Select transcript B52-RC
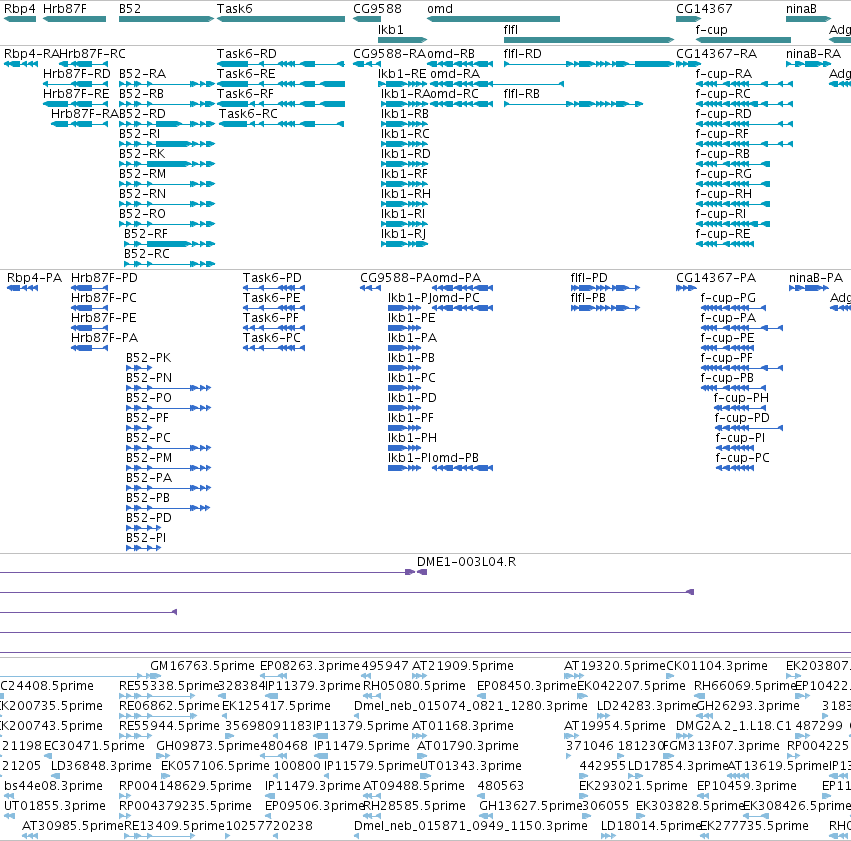Viewport: 851px width, 841px height. point(169,264)
